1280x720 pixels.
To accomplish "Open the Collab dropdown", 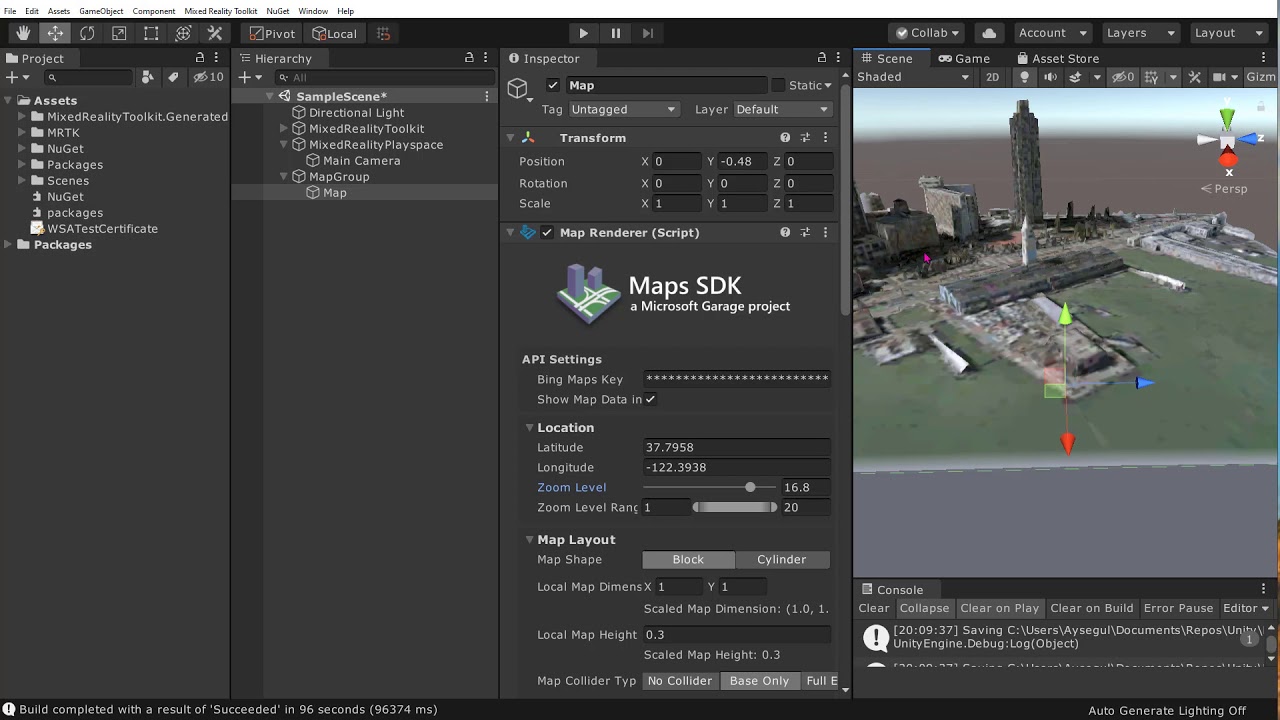I will [x=928, y=33].
